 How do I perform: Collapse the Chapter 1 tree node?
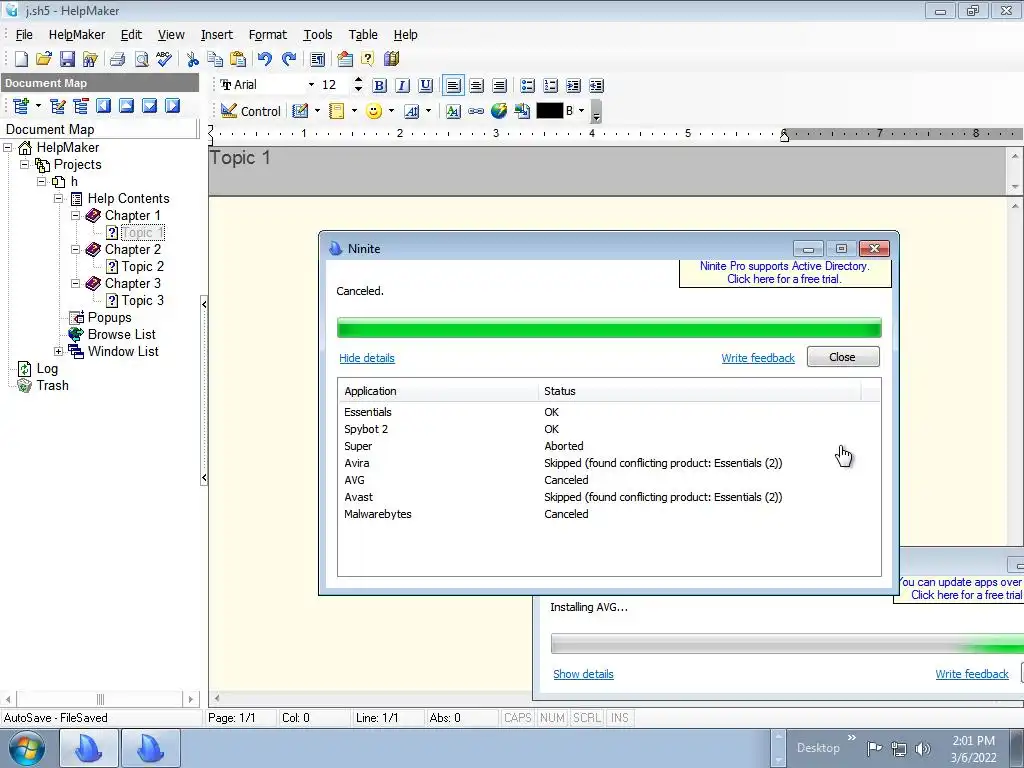tap(76, 216)
